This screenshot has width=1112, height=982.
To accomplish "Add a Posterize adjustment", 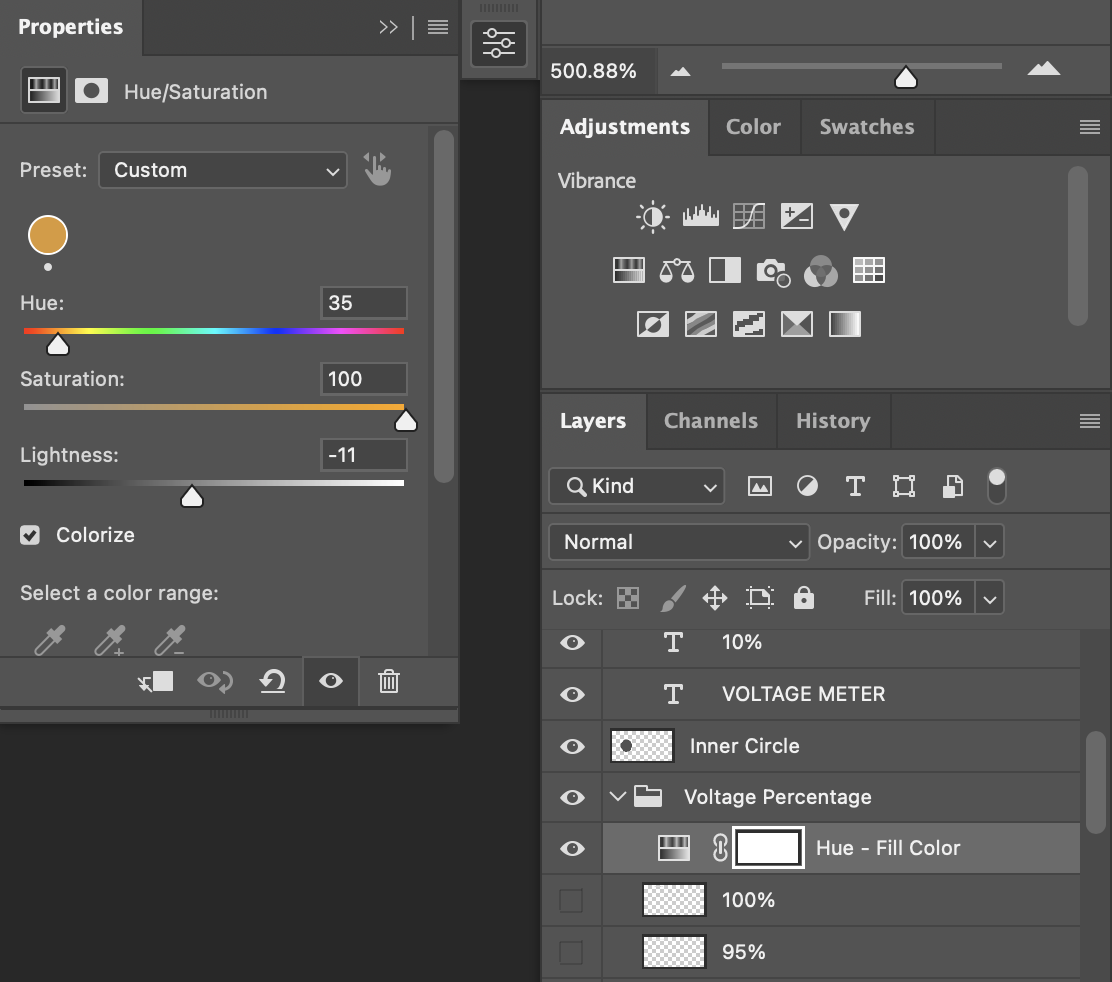I will tap(701, 324).
